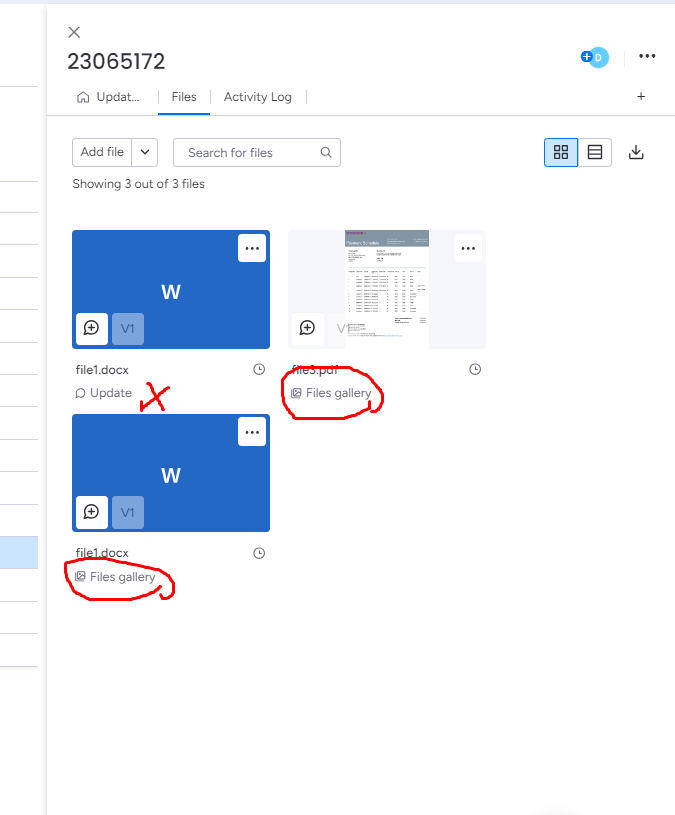The width and height of the screenshot is (675, 815).
Task: Click the Add file button
Action: pos(102,152)
